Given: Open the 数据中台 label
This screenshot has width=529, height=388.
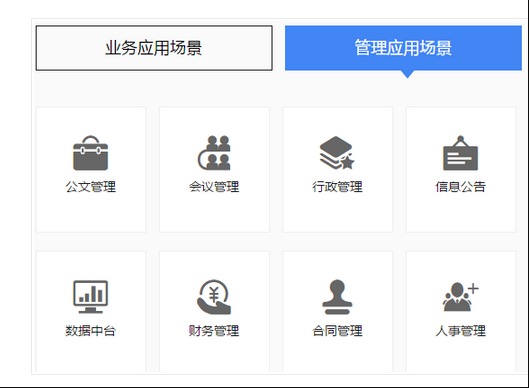Looking at the screenshot, I should coord(91,331).
